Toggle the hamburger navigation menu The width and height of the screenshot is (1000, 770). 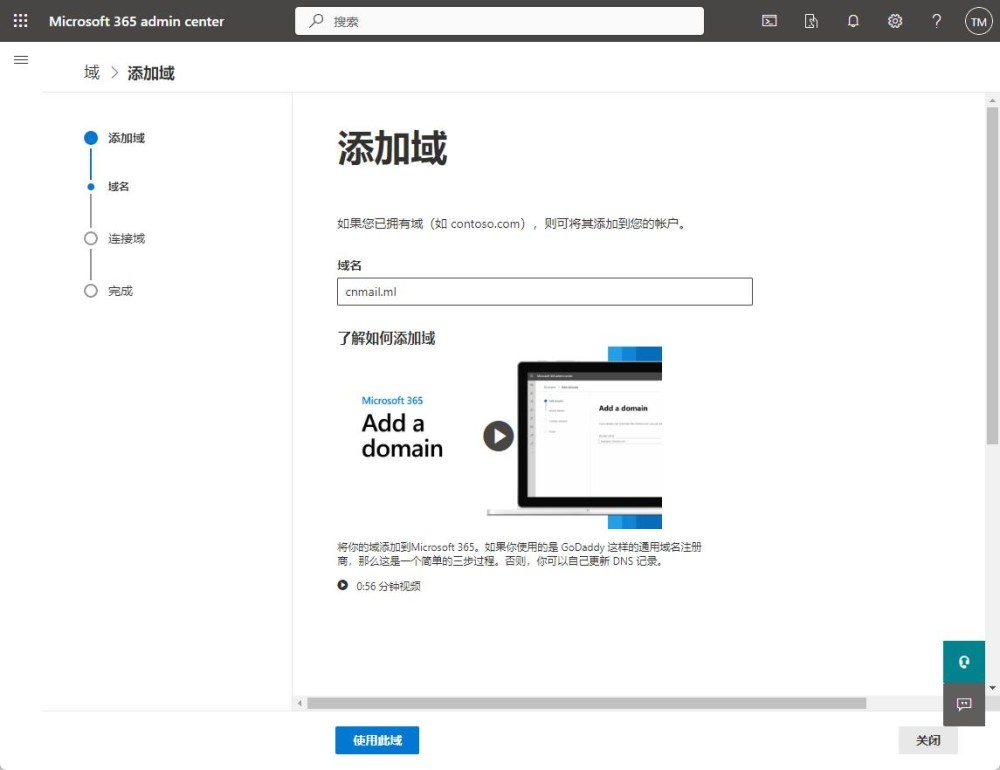20,60
